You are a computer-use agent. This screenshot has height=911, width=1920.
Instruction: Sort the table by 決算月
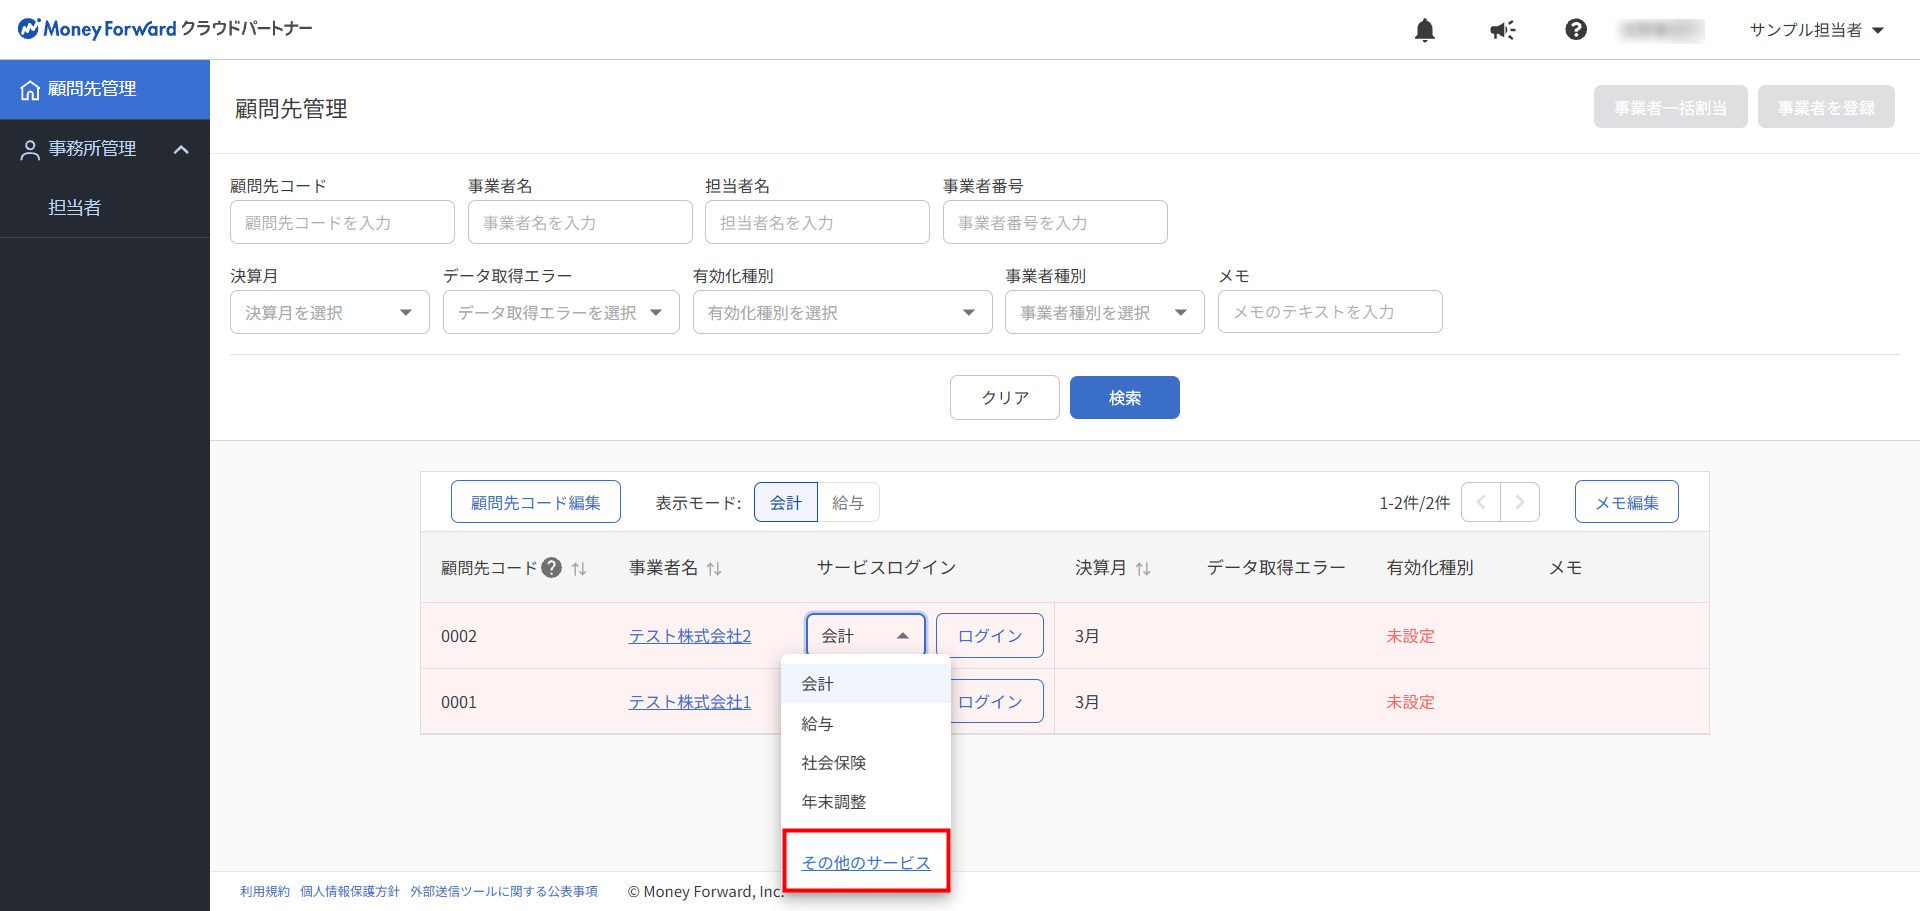(1143, 569)
